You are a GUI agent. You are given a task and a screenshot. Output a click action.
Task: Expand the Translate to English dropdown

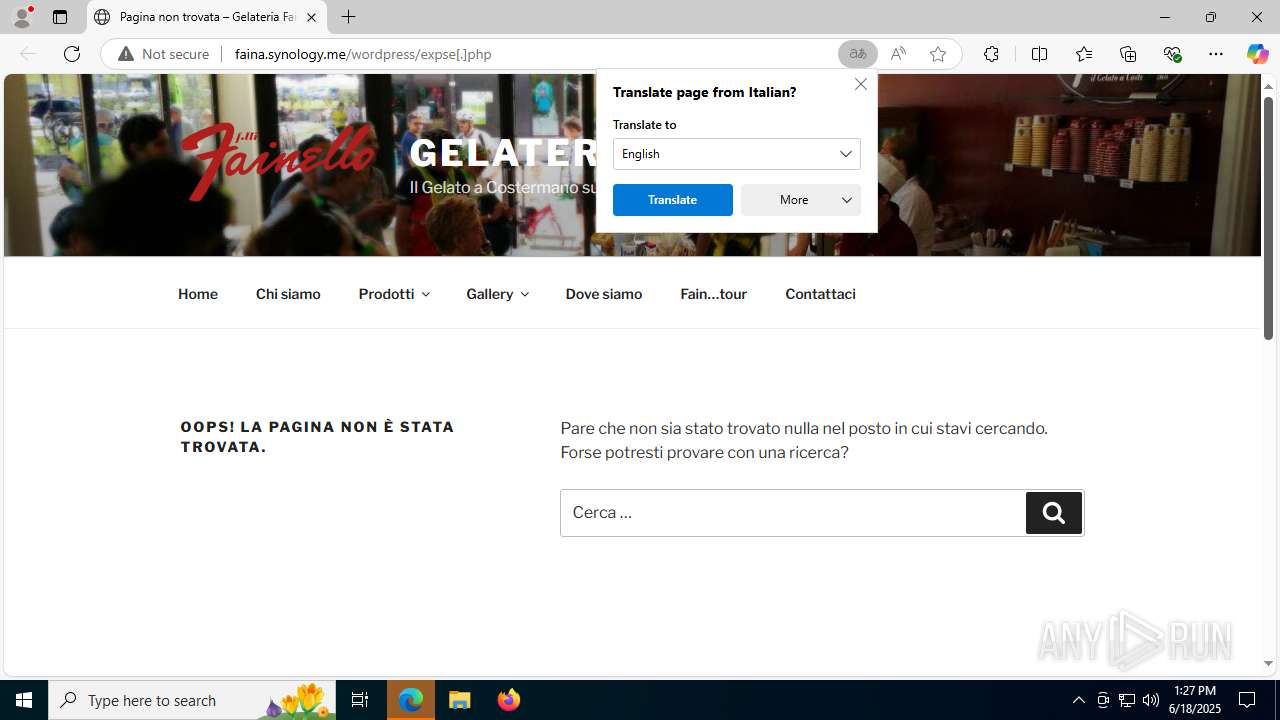tap(737, 154)
